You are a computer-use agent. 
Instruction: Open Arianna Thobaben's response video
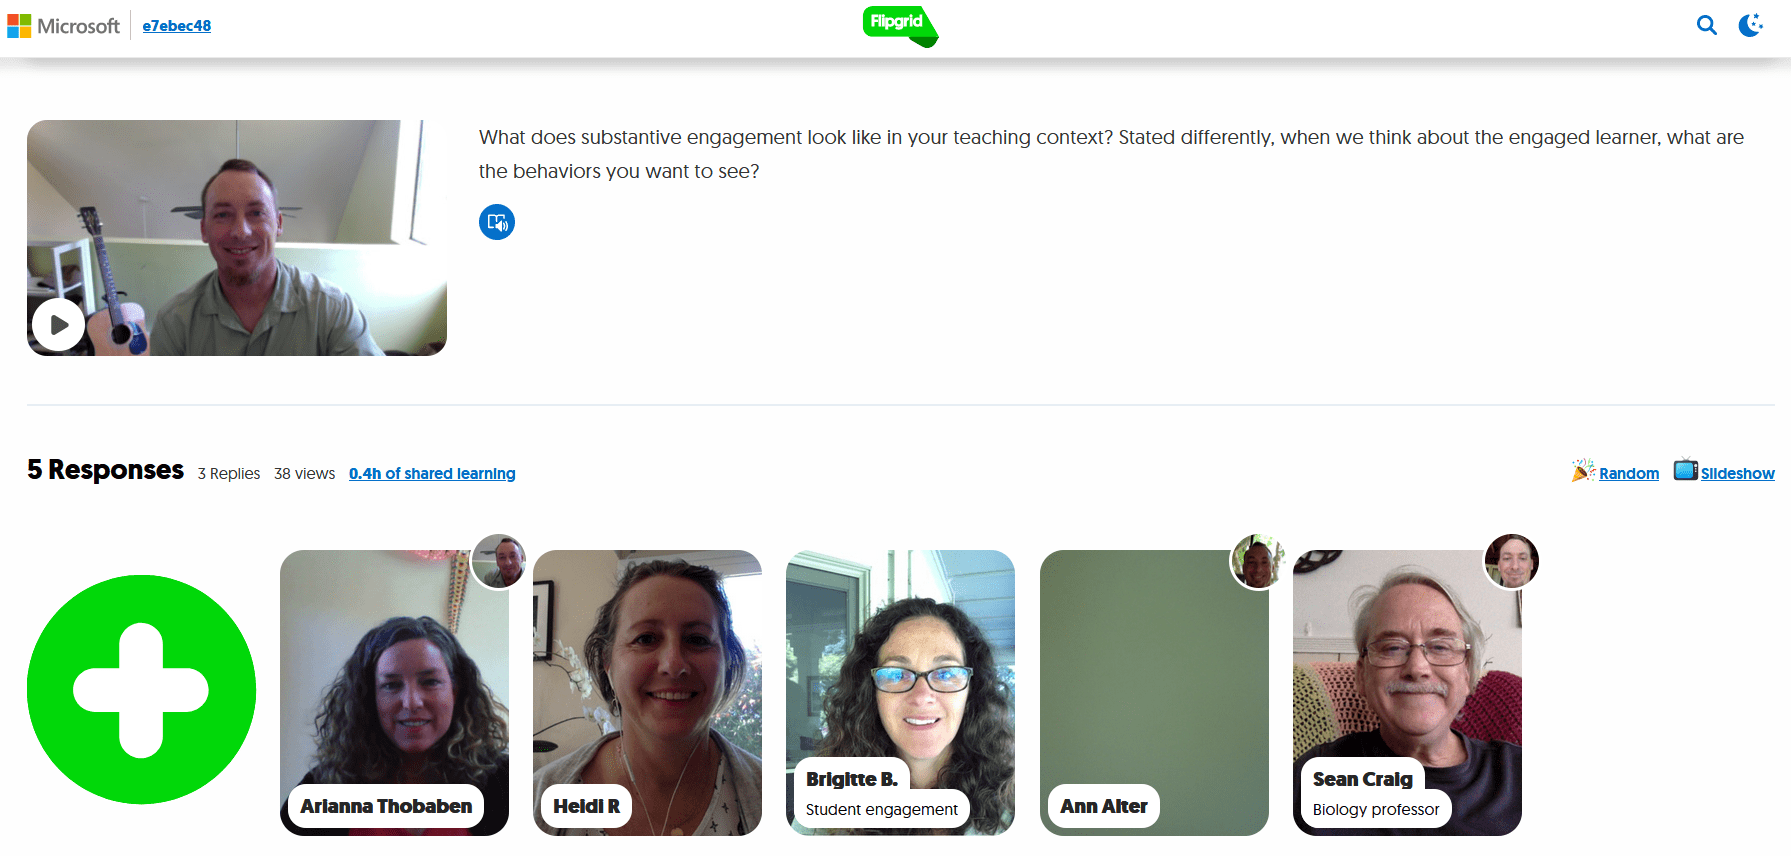pyautogui.click(x=394, y=693)
